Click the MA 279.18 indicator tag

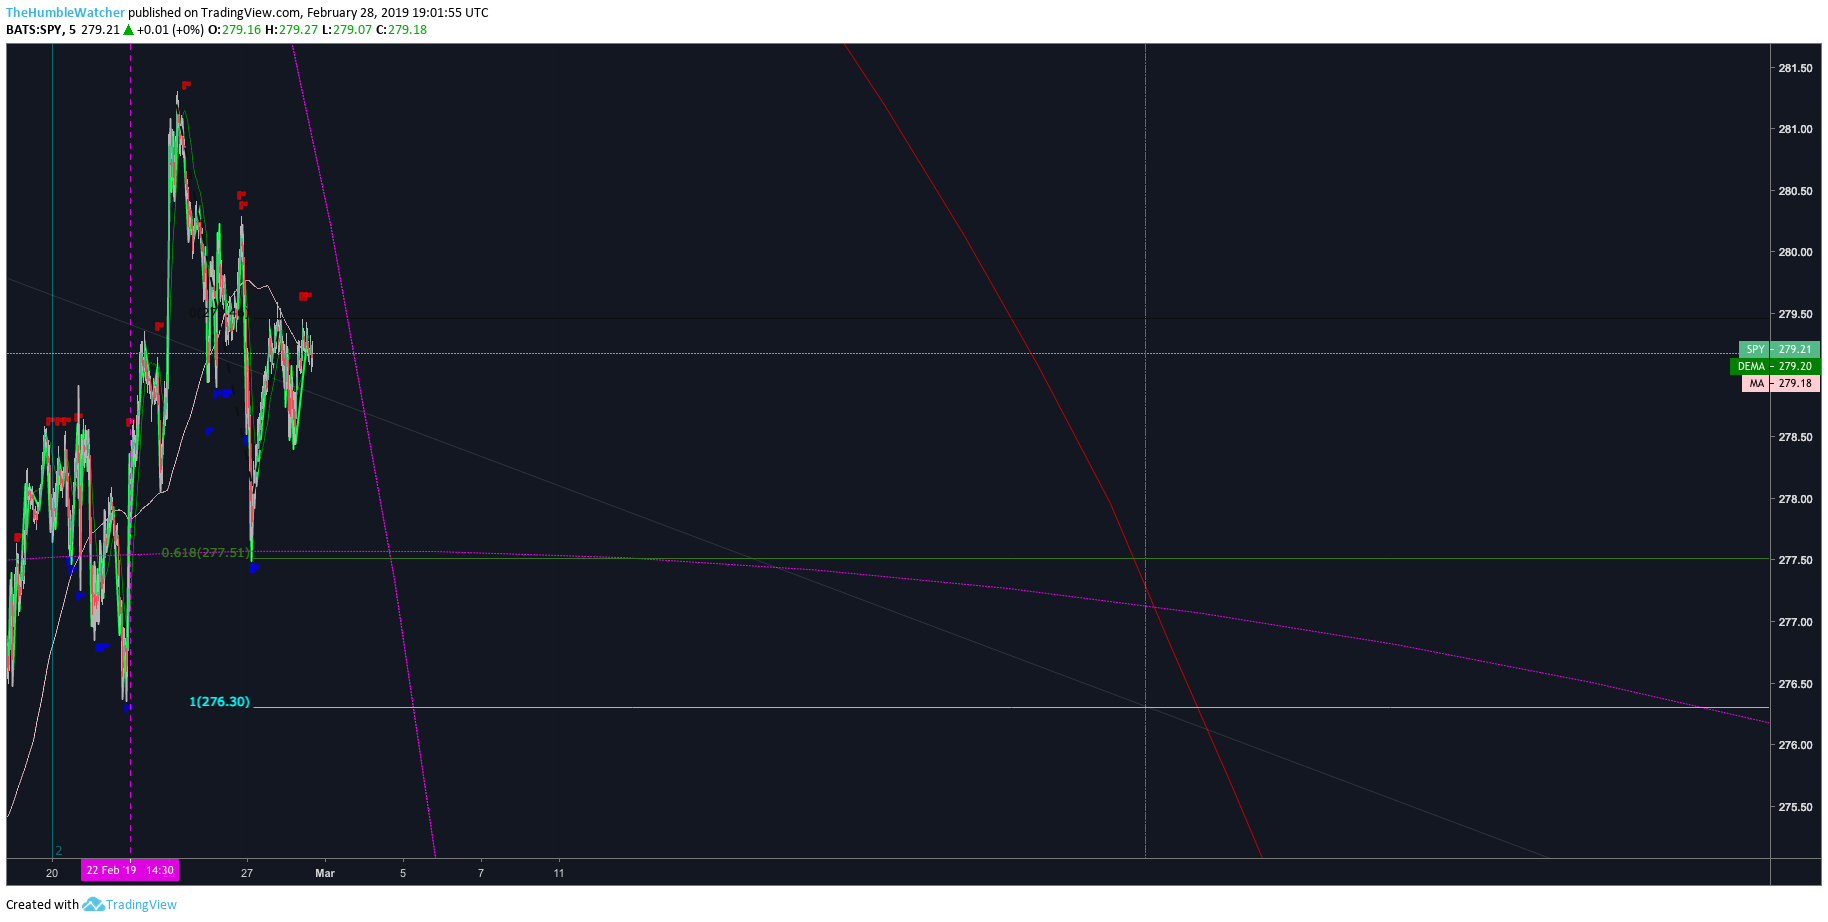(x=1781, y=383)
